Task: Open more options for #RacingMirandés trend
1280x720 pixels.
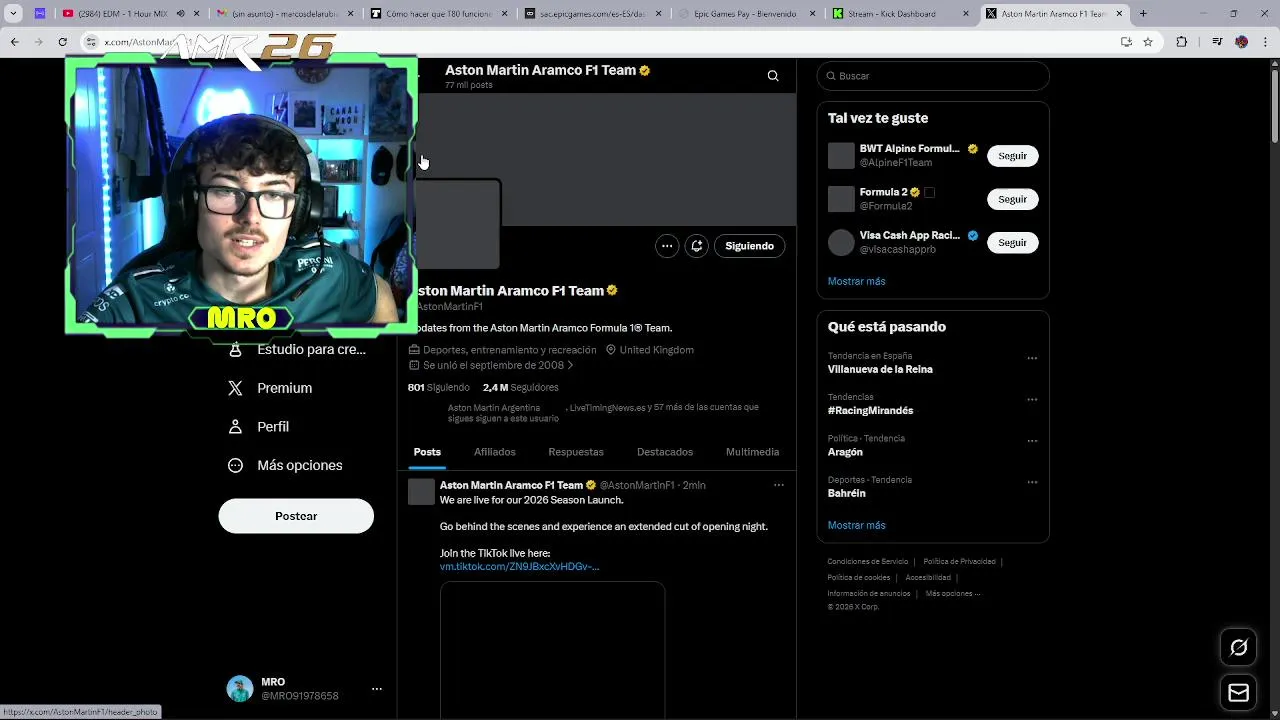Action: (x=1032, y=400)
